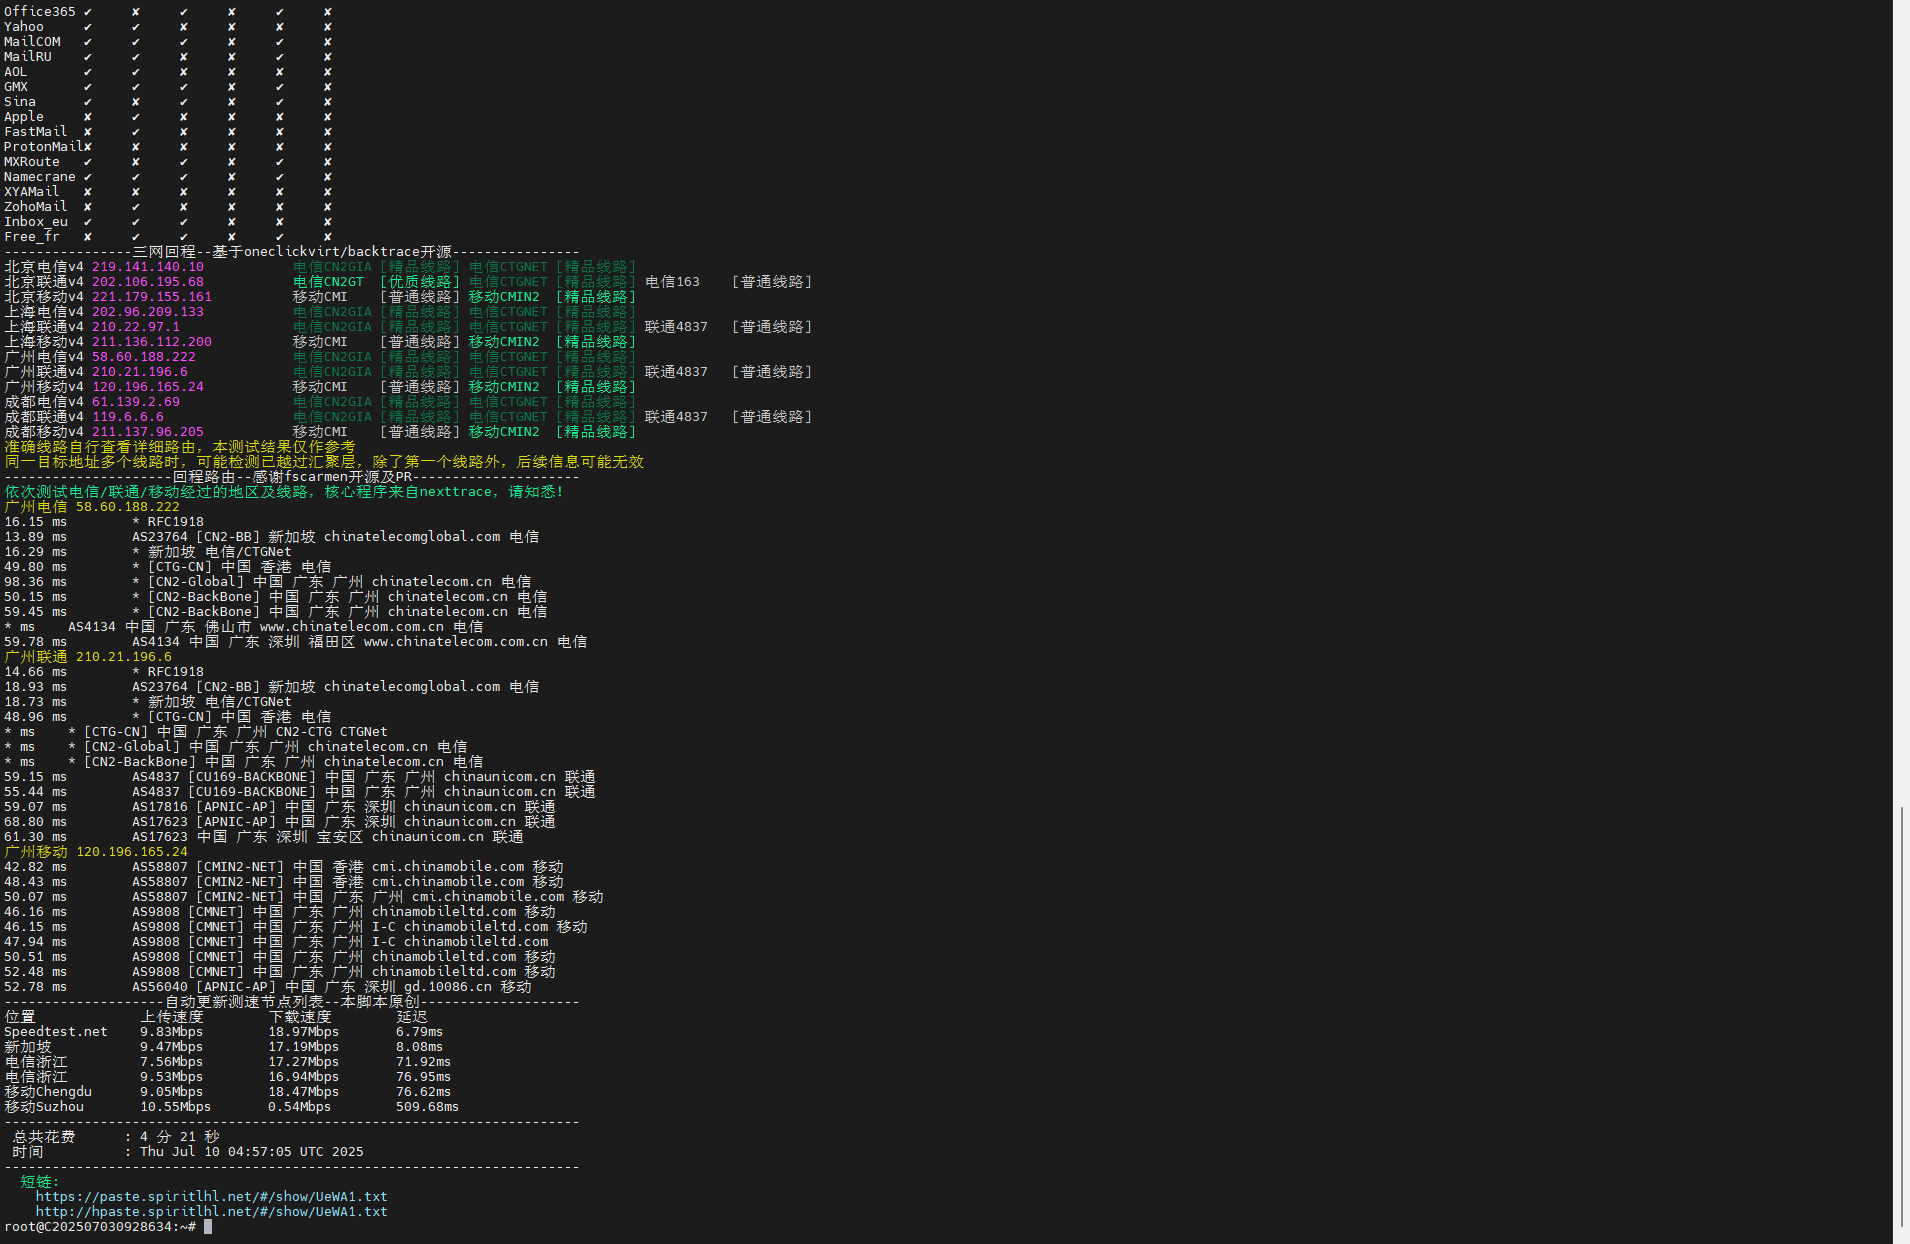The height and width of the screenshot is (1244, 1910).
Task: Click the 广州移动 120.196.165.24 route heading
Action: click(96, 851)
